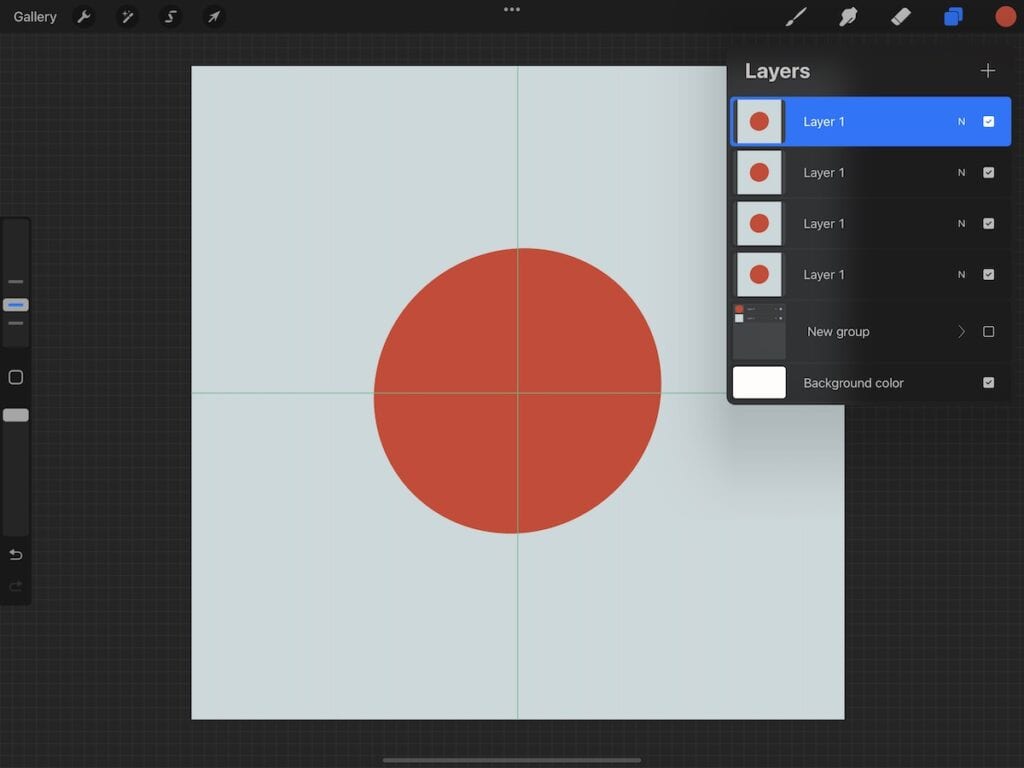
Task: Expand the New group layer
Action: (961, 331)
